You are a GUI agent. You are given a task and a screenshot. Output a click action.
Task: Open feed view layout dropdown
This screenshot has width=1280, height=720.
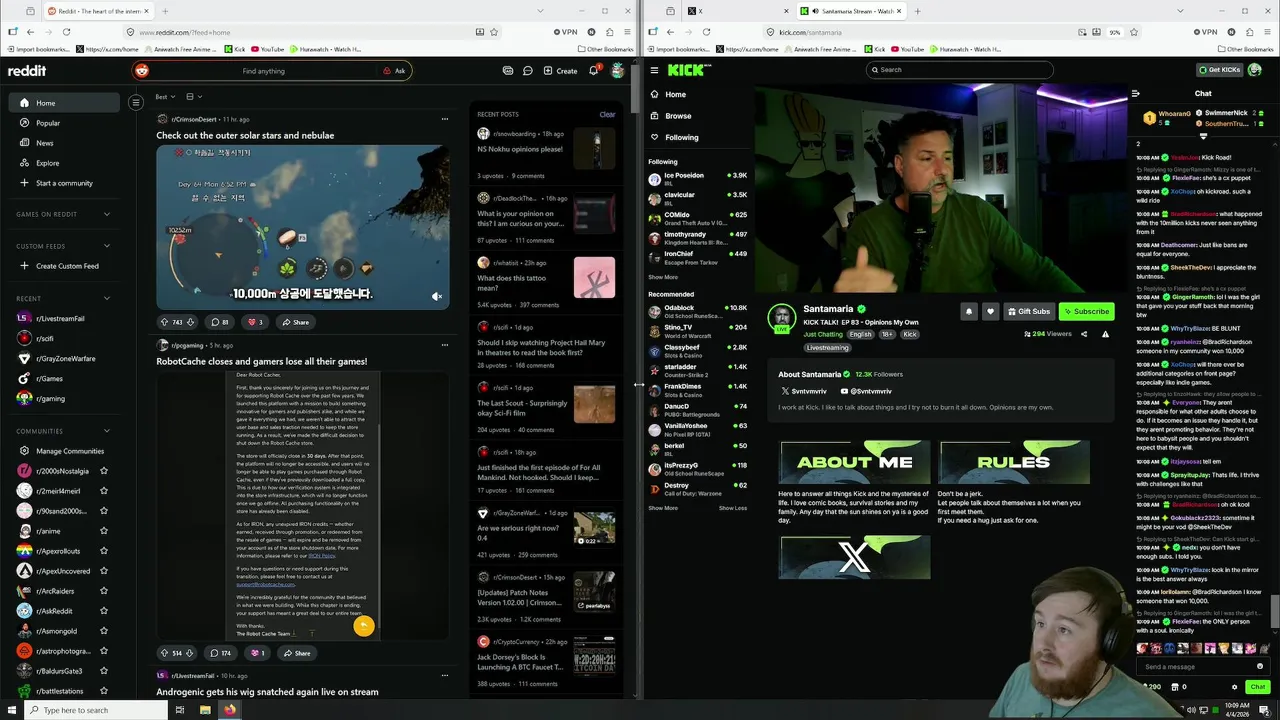(194, 97)
